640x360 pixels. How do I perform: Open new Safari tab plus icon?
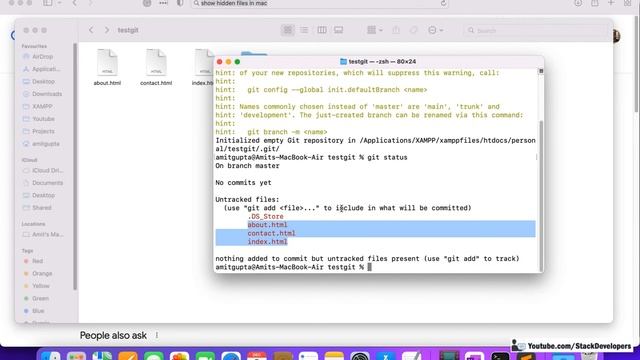[611, 3]
